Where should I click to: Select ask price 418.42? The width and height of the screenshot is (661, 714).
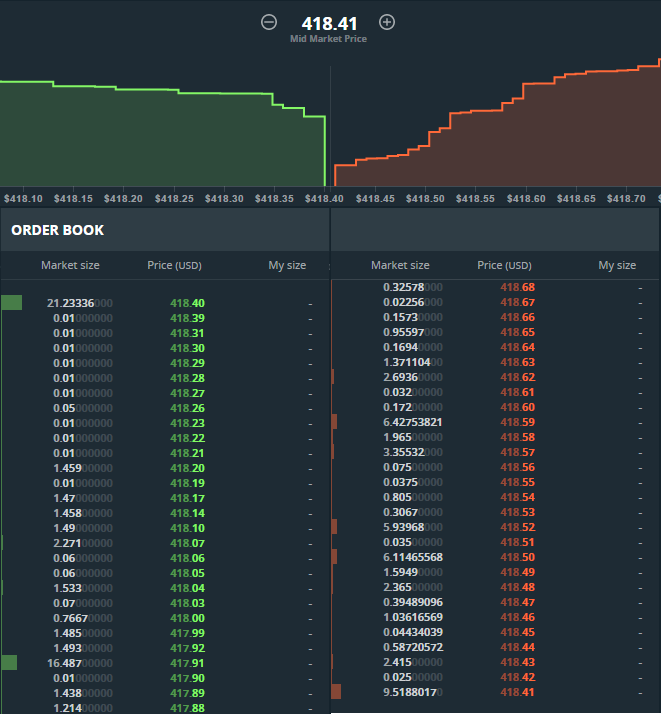(x=518, y=677)
